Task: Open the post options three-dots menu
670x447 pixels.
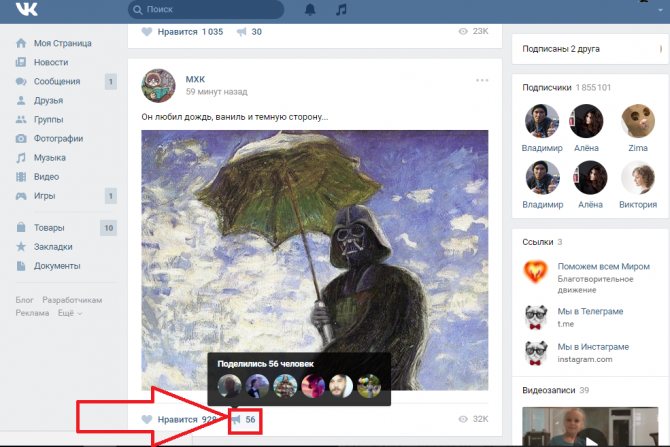Action: pyautogui.click(x=482, y=80)
